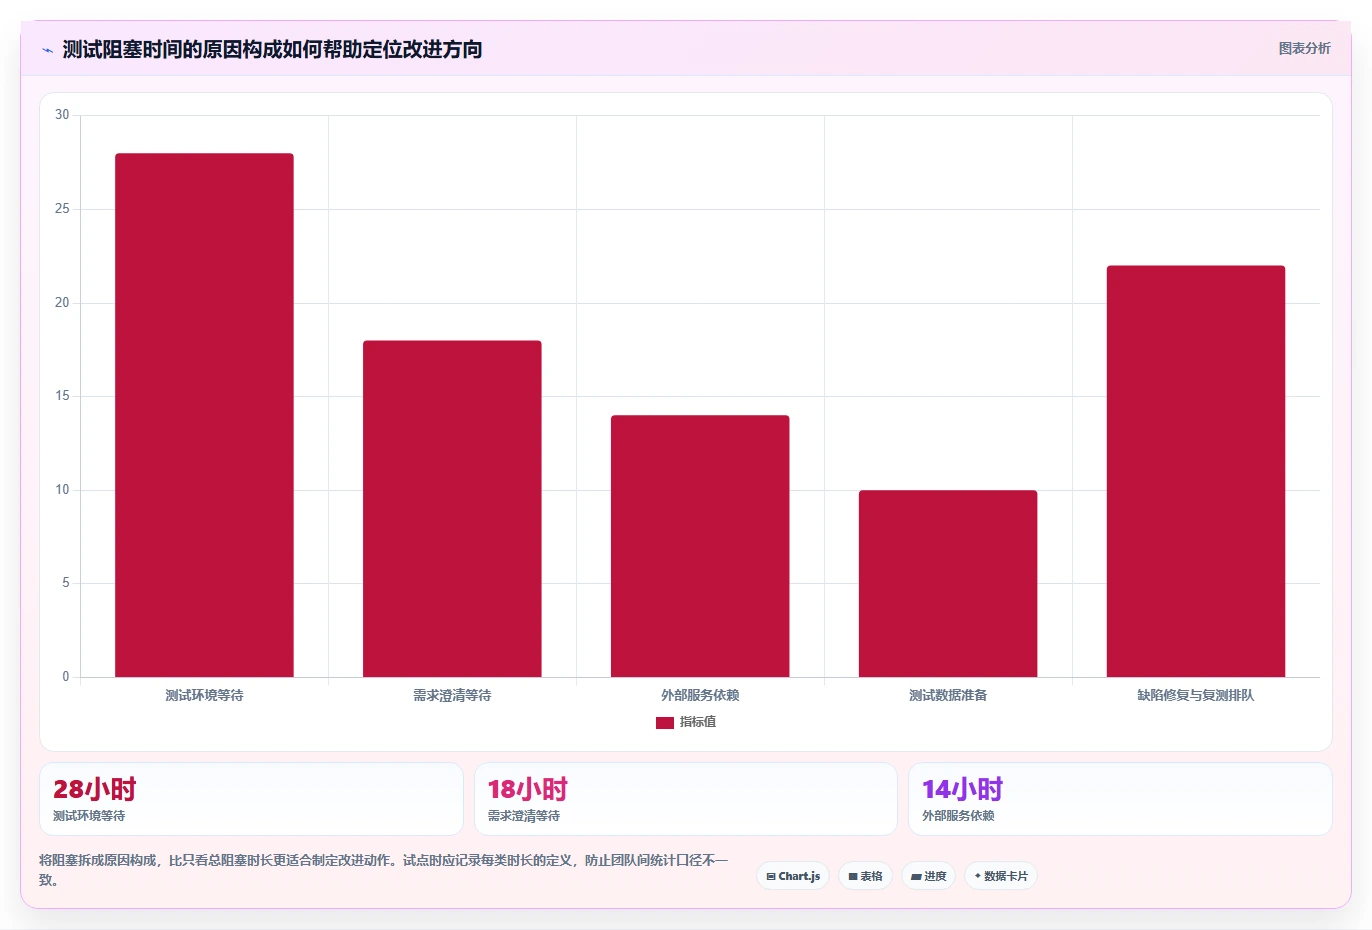1372x930 pixels.
Task: Click the chart title 测试阻塞时间的原因构成如何帮助定位改进方向
Action: pyautogui.click(x=272, y=49)
